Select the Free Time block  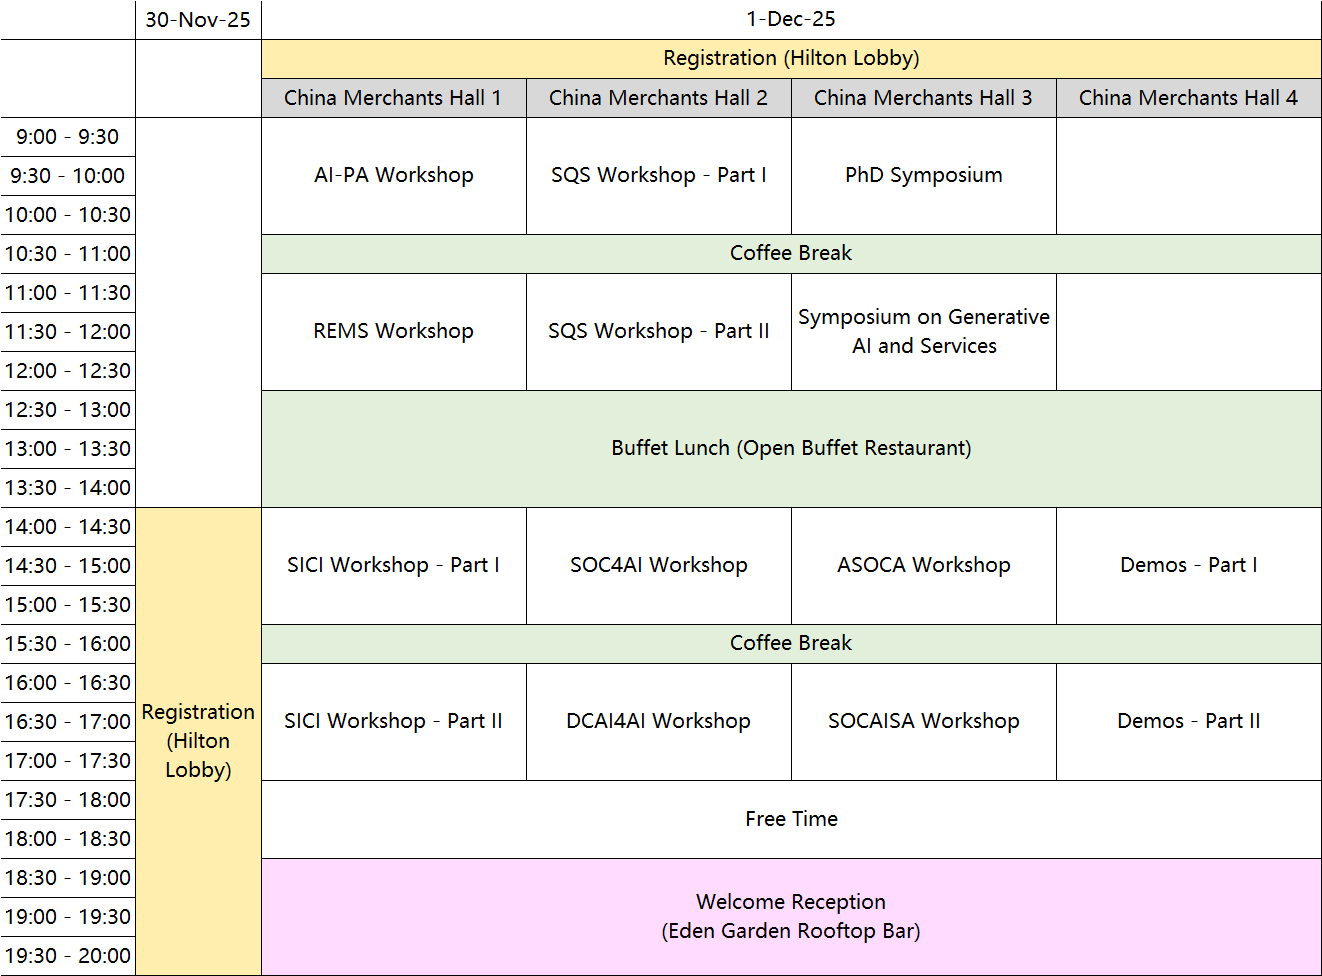790,819
